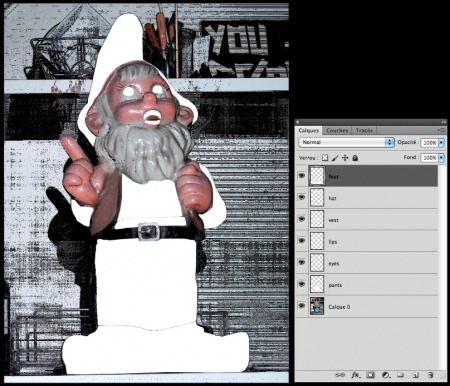Click the delete layer trash icon
The image size is (450, 386).
click(x=431, y=375)
